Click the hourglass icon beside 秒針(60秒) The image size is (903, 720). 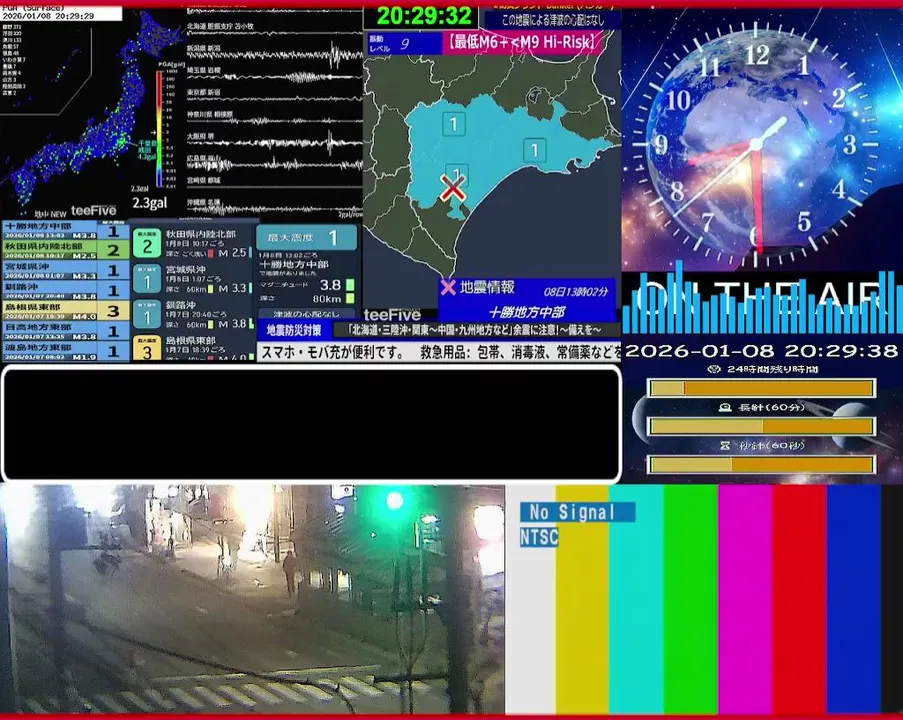pyautogui.click(x=725, y=445)
